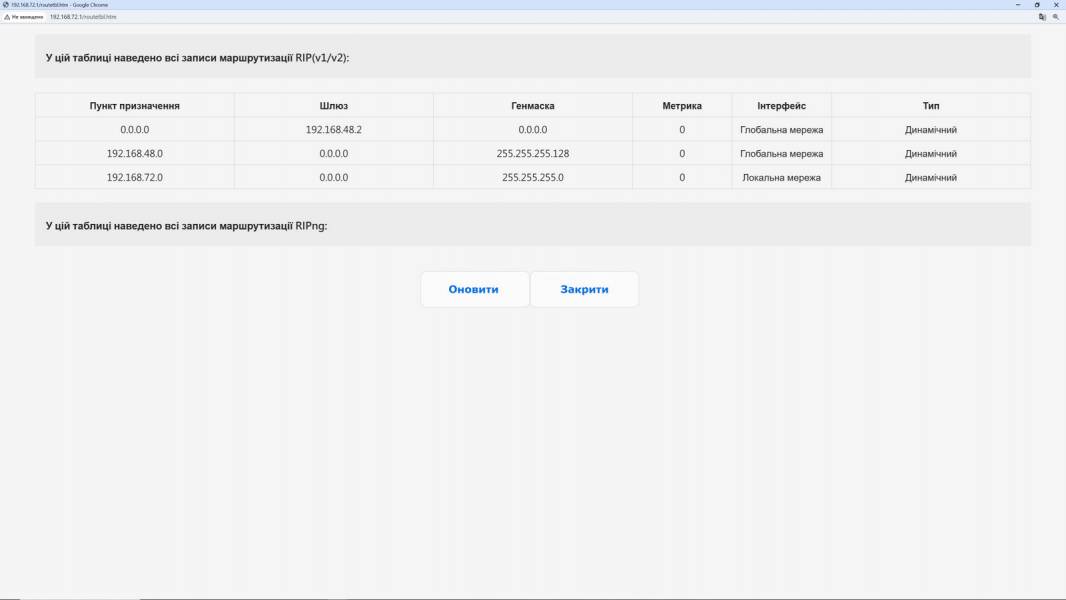
Task: Click the Пункт призначення column header
Action: click(x=135, y=106)
